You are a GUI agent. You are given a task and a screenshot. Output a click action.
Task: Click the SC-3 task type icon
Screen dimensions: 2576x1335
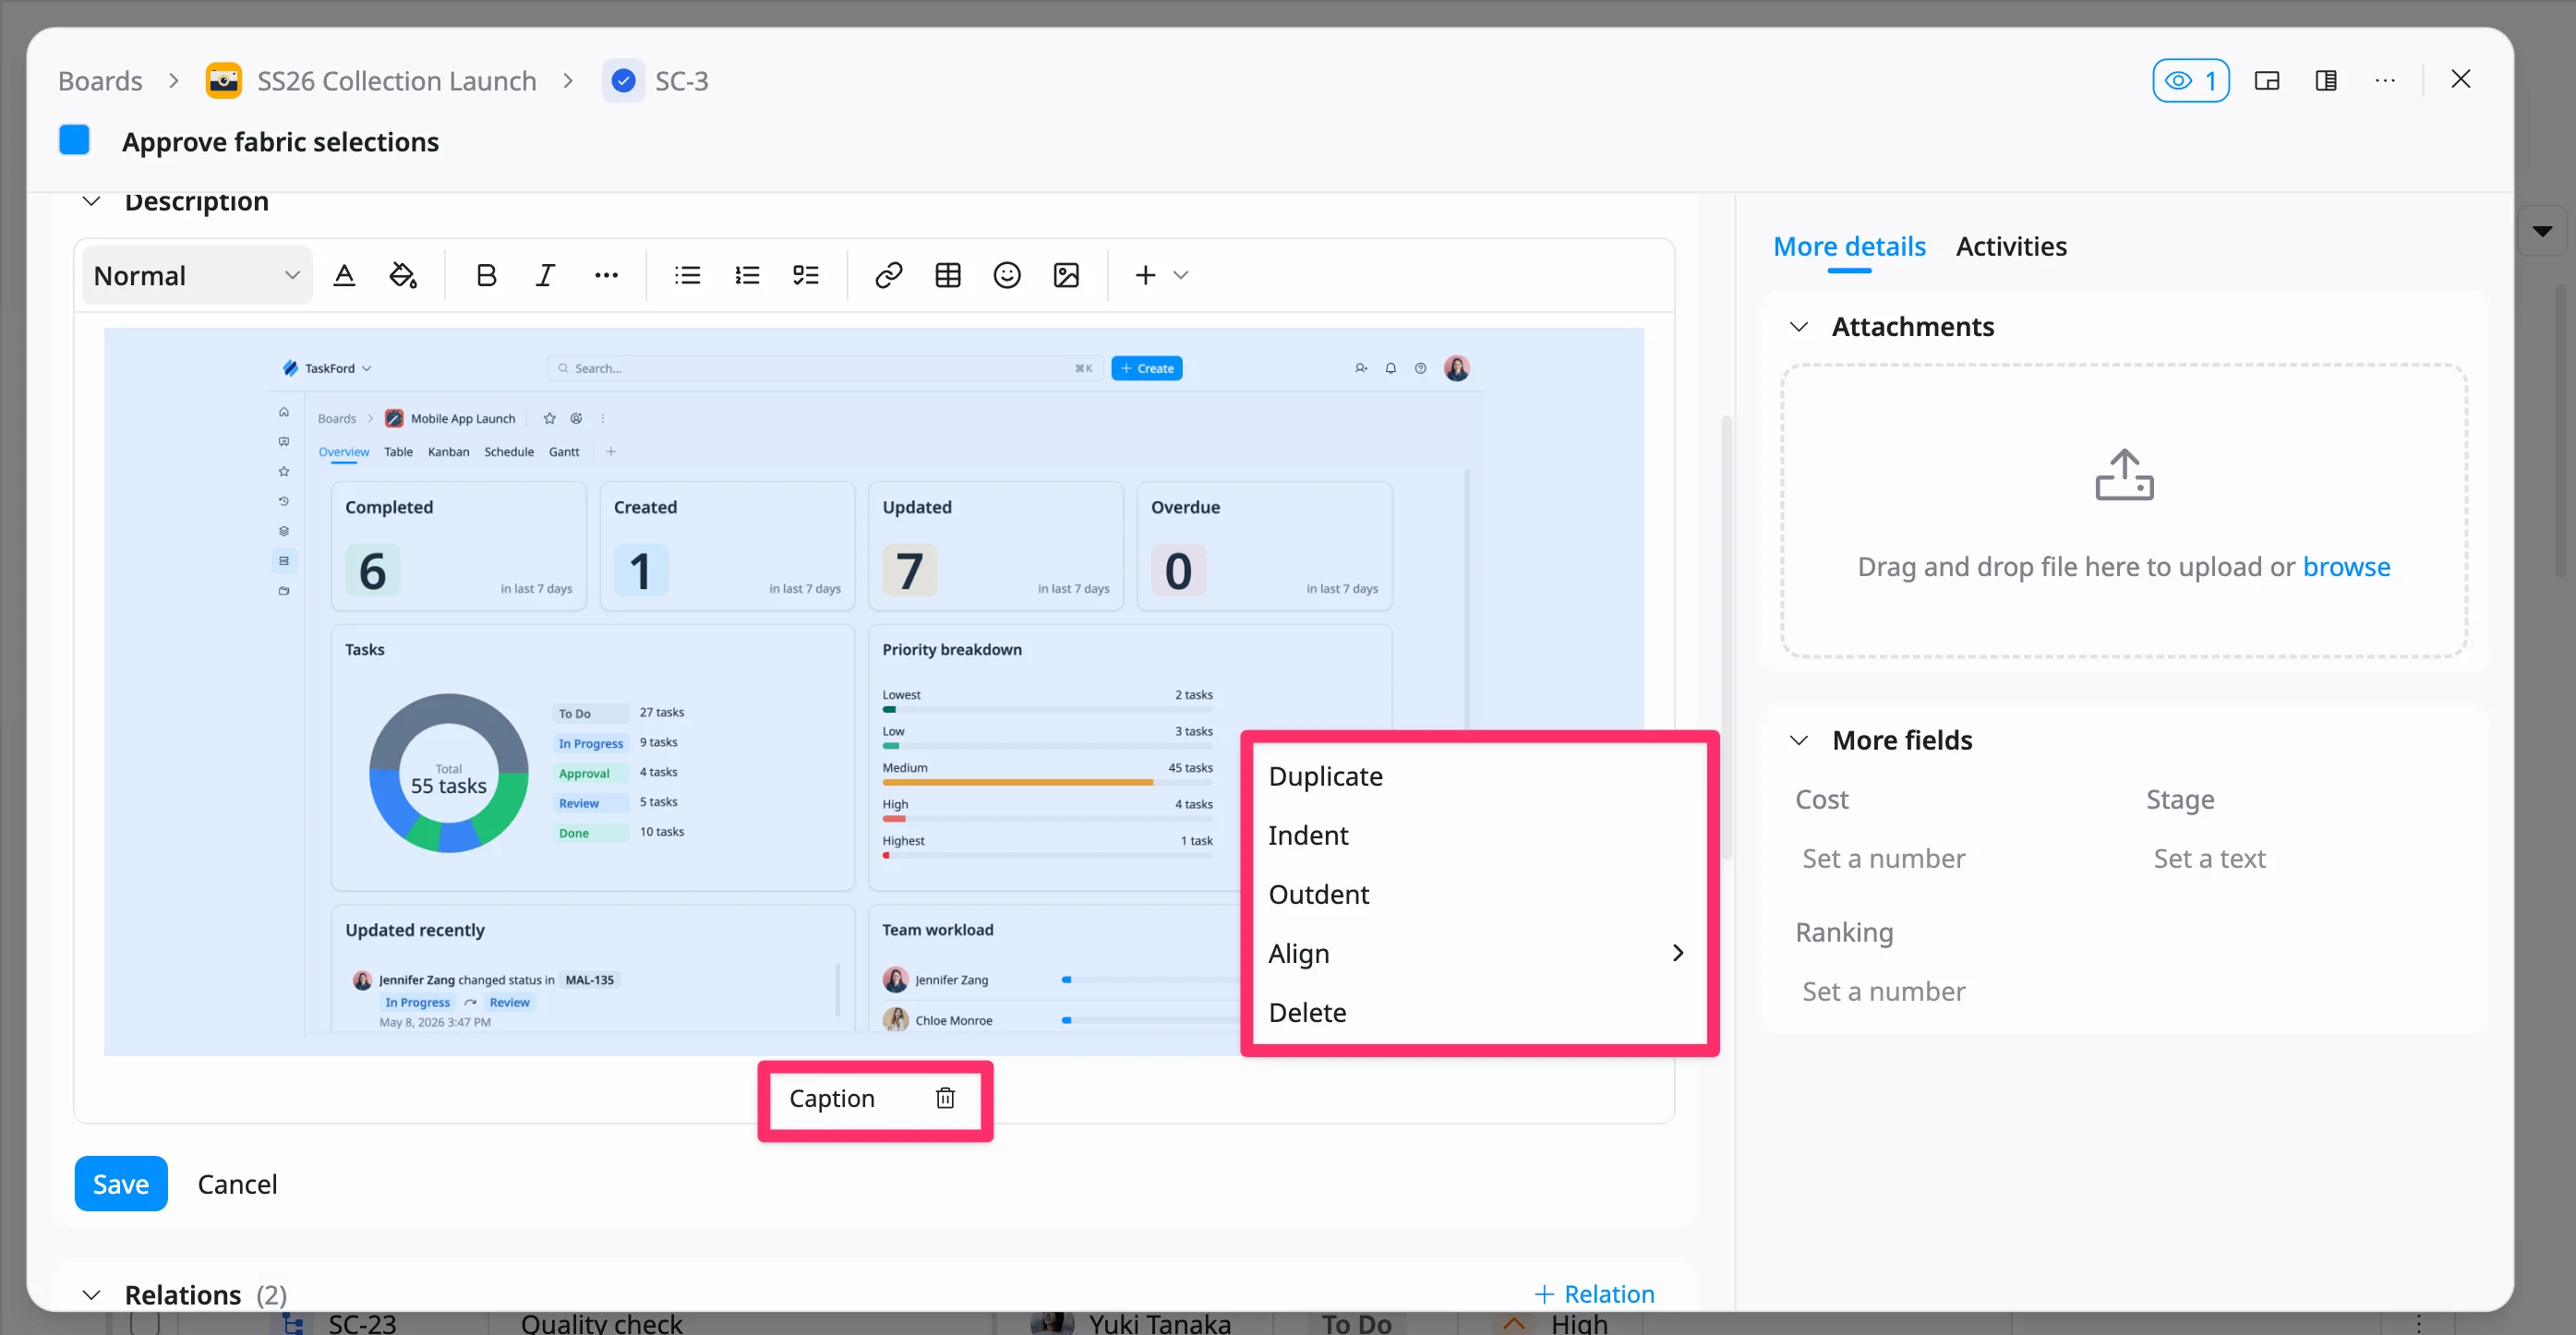coord(623,81)
